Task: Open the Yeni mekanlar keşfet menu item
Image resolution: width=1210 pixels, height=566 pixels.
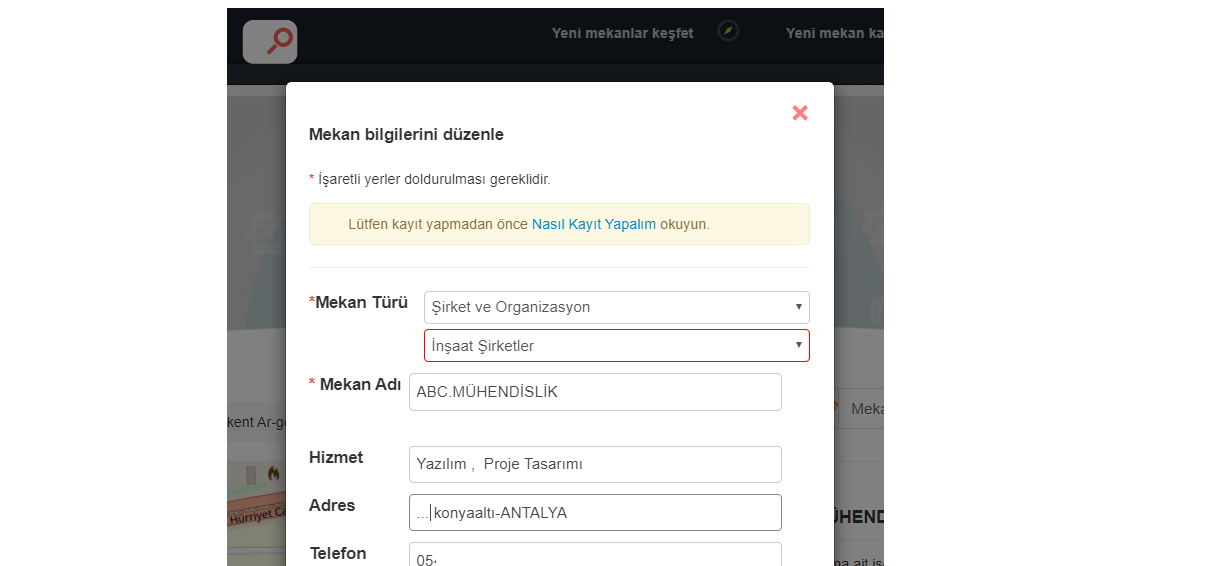Action: click(x=622, y=33)
